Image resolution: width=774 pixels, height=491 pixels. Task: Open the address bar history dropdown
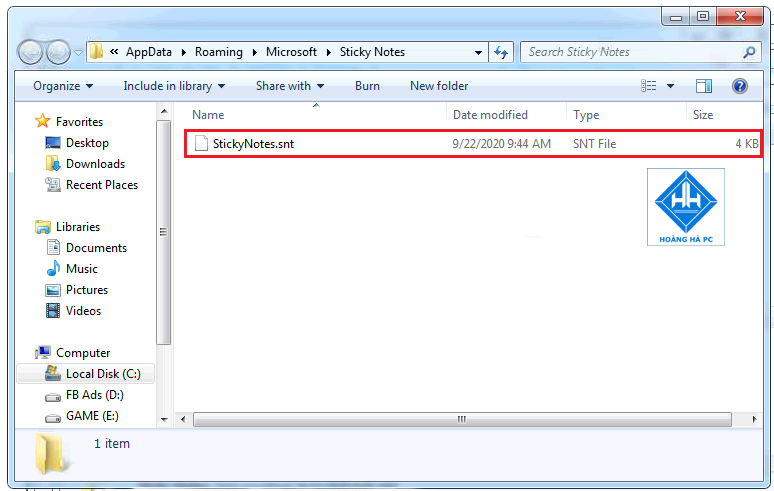[x=478, y=52]
